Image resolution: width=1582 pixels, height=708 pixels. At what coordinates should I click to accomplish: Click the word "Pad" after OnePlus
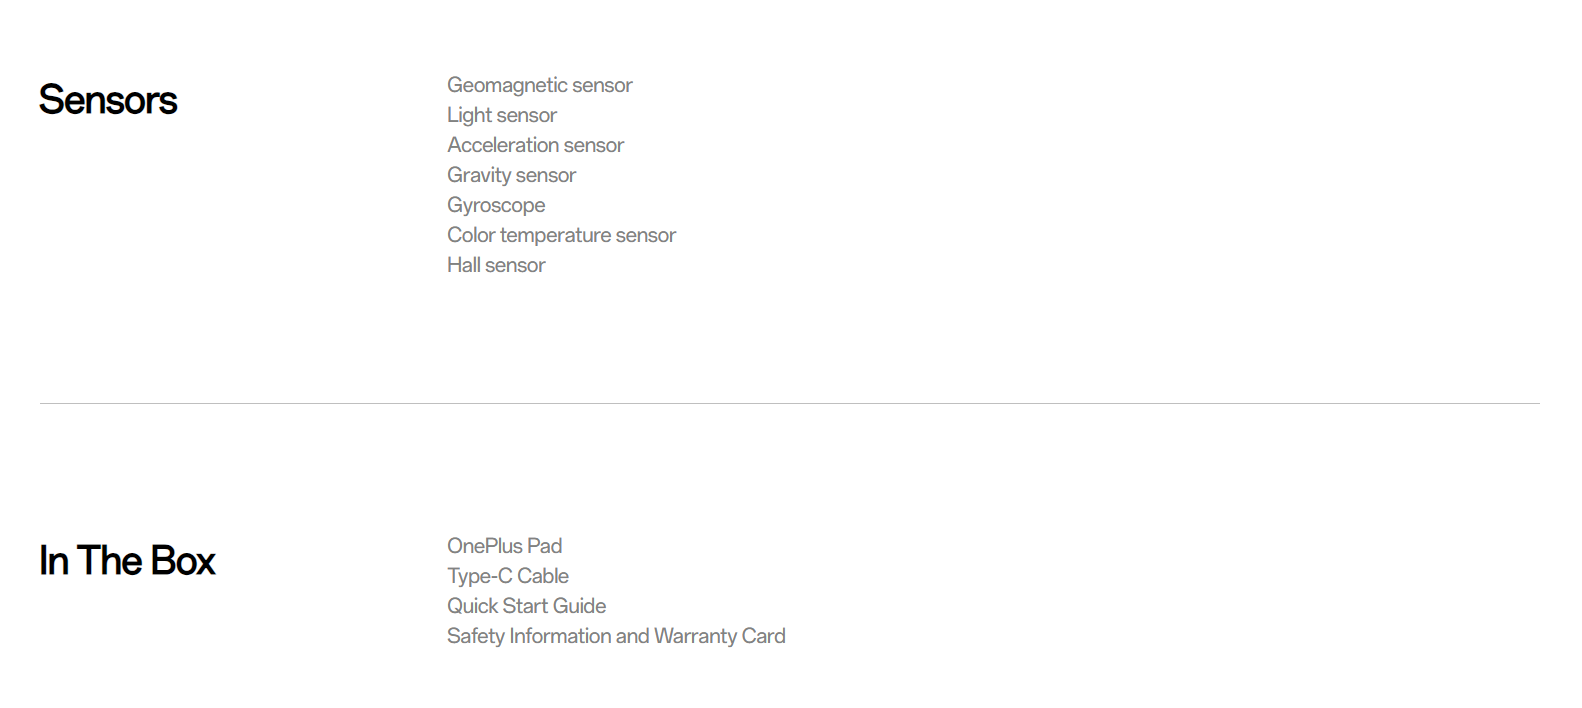(545, 546)
